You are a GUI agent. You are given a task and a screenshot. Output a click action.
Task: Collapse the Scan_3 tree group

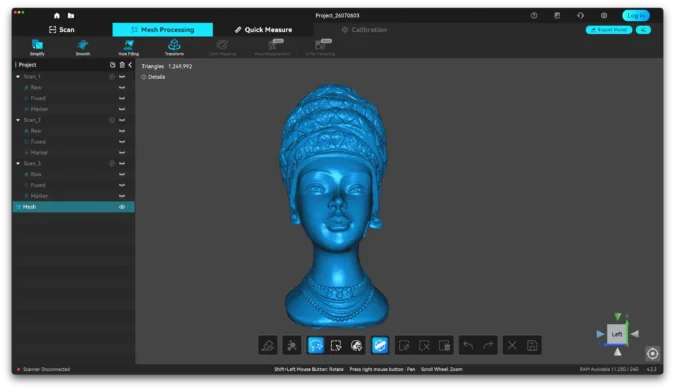(x=18, y=164)
